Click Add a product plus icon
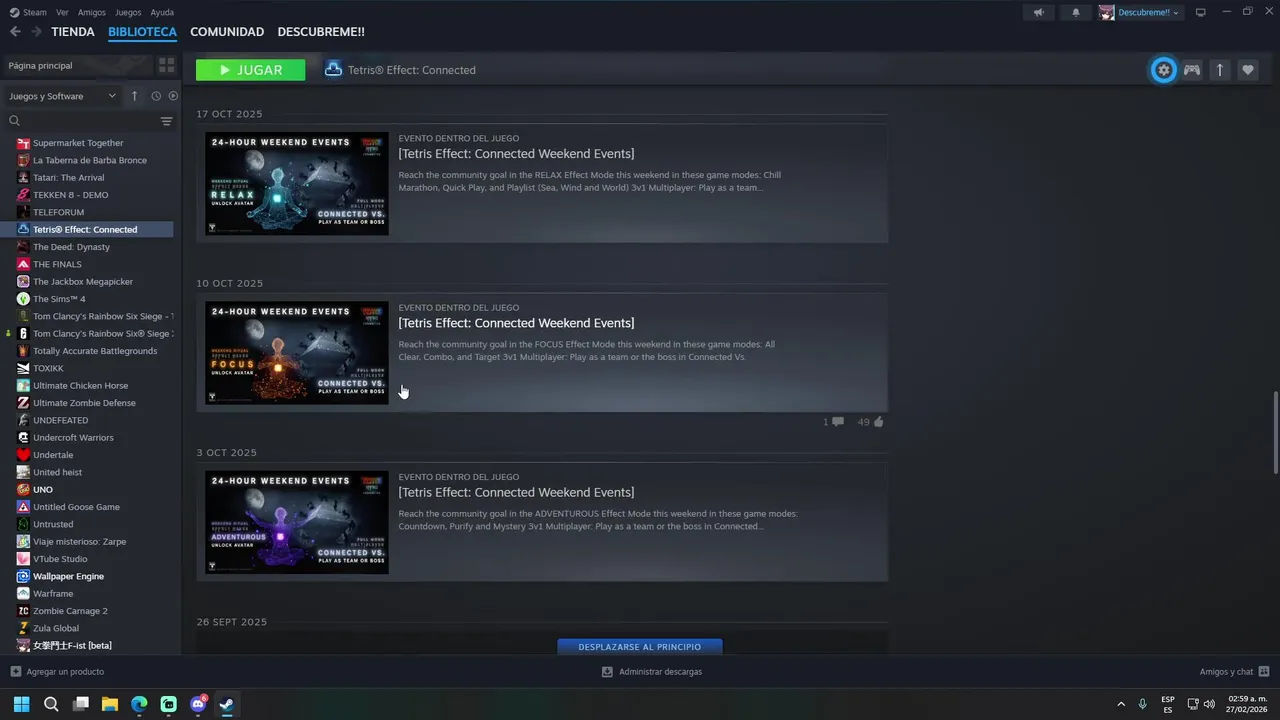The image size is (1280, 720). point(15,672)
